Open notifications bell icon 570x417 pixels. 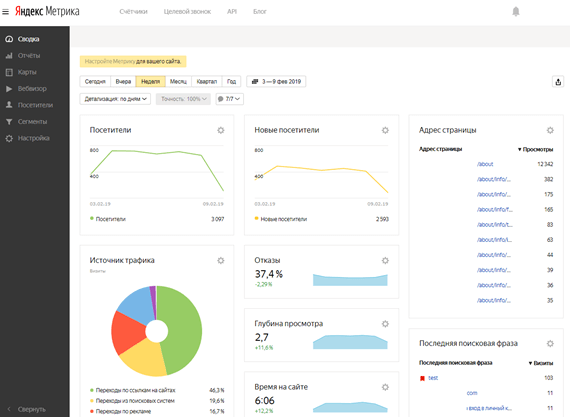click(515, 12)
